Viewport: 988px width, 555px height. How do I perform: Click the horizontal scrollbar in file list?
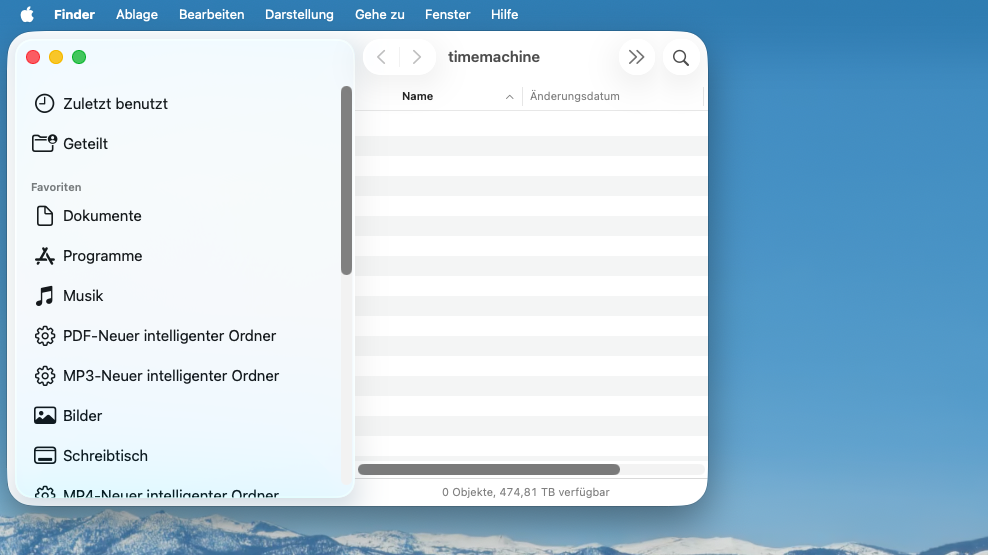[489, 469]
